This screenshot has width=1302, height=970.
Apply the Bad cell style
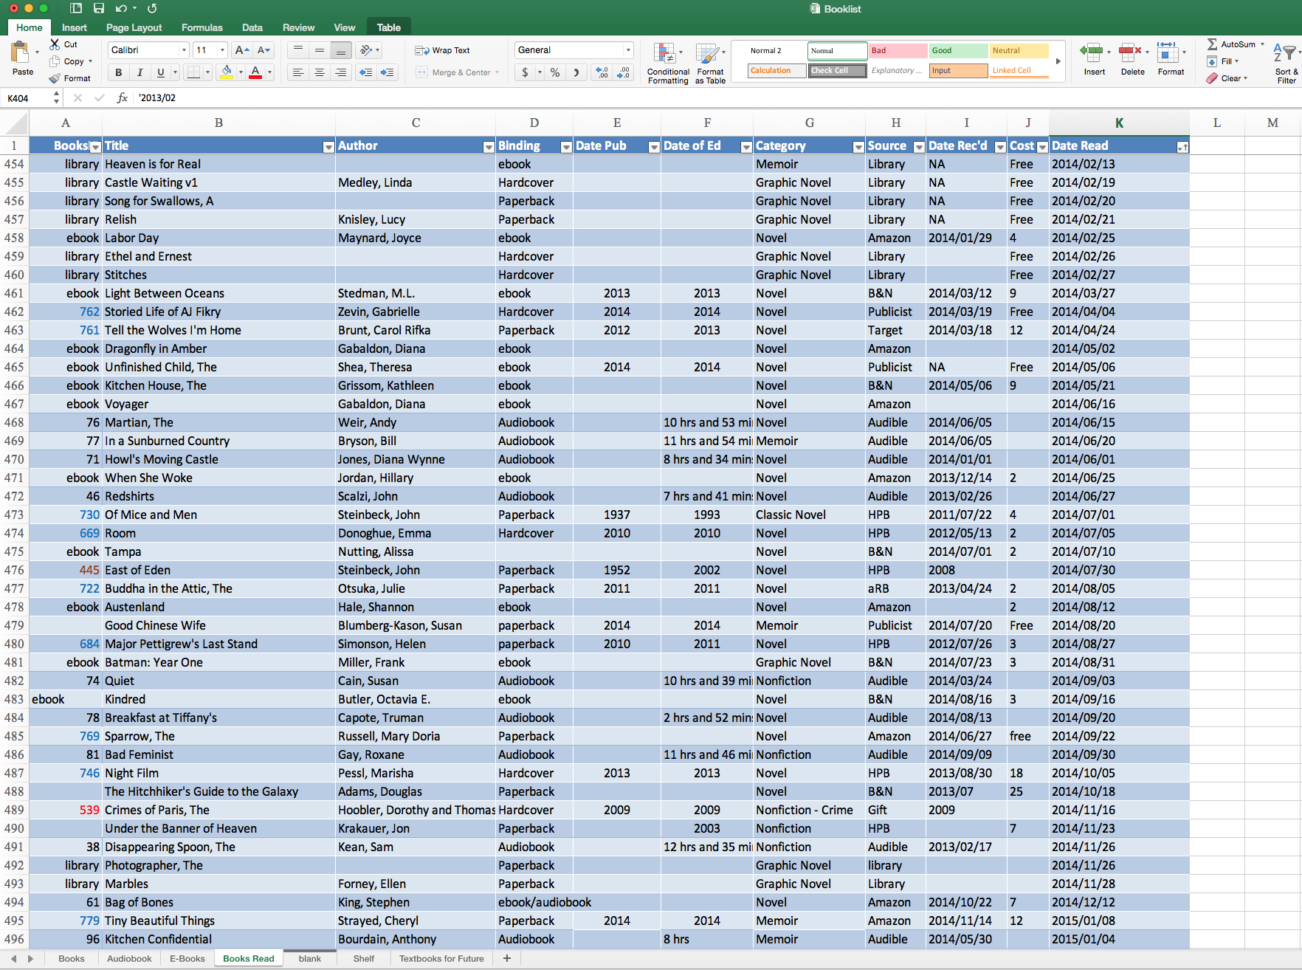895,50
